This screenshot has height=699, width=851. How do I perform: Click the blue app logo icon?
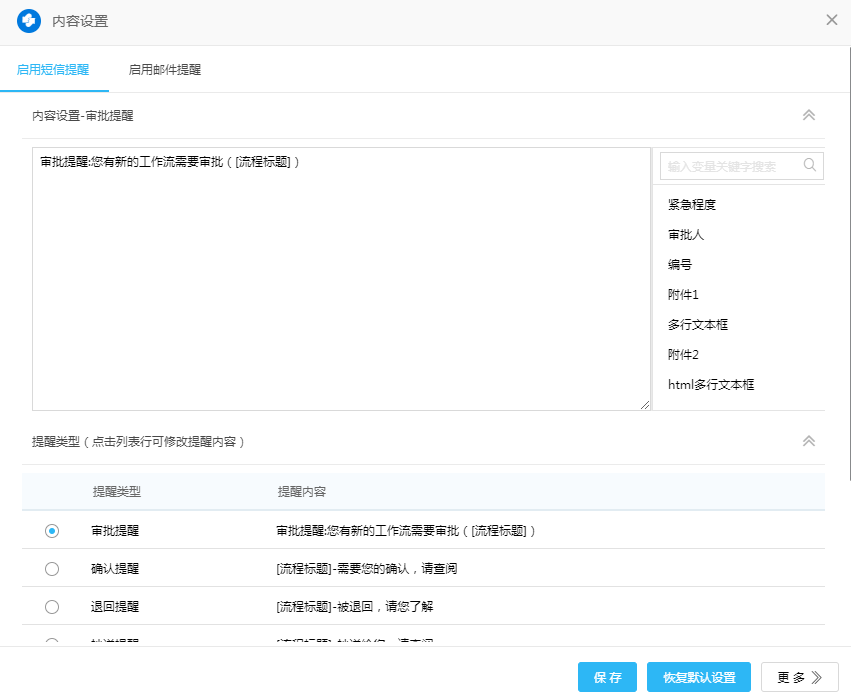point(28,21)
